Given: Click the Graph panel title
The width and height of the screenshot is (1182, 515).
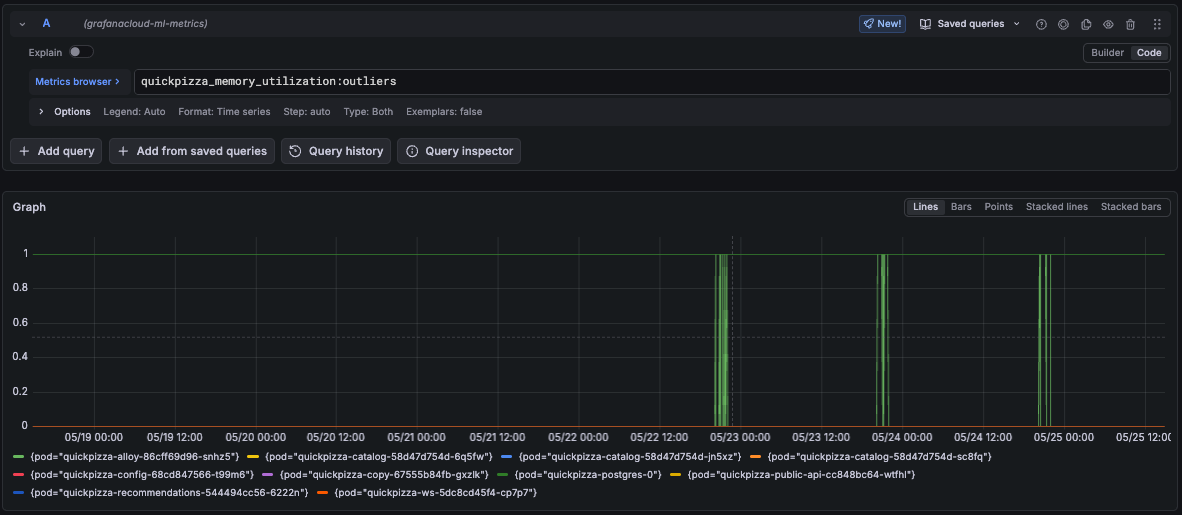Looking at the screenshot, I should coord(29,207).
